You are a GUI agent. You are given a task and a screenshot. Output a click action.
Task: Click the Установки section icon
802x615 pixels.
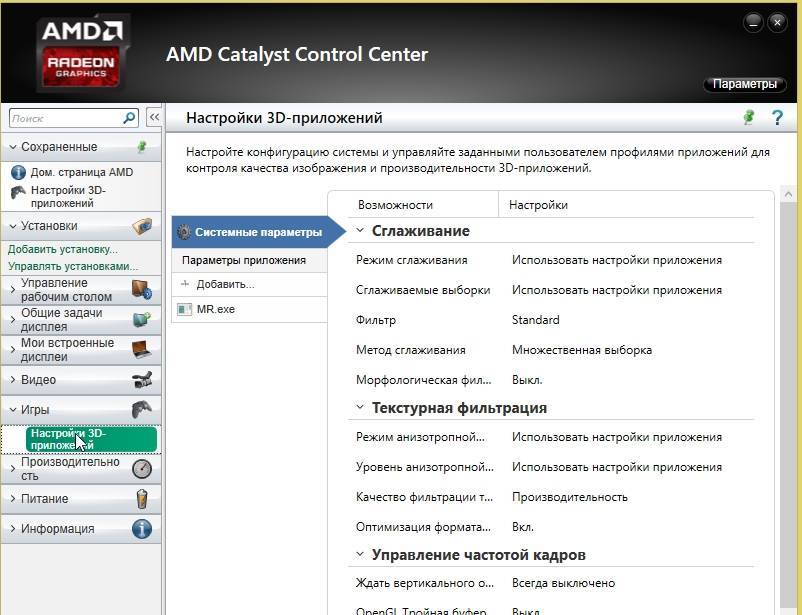(142, 226)
